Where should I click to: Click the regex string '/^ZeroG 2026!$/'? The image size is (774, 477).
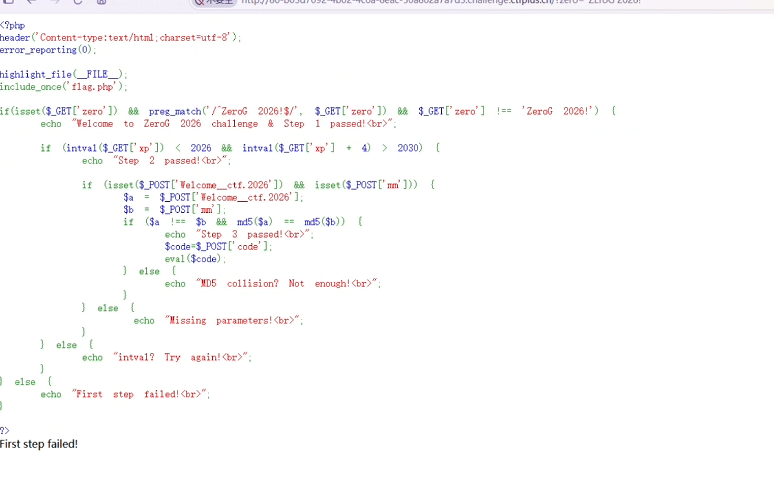[253, 111]
